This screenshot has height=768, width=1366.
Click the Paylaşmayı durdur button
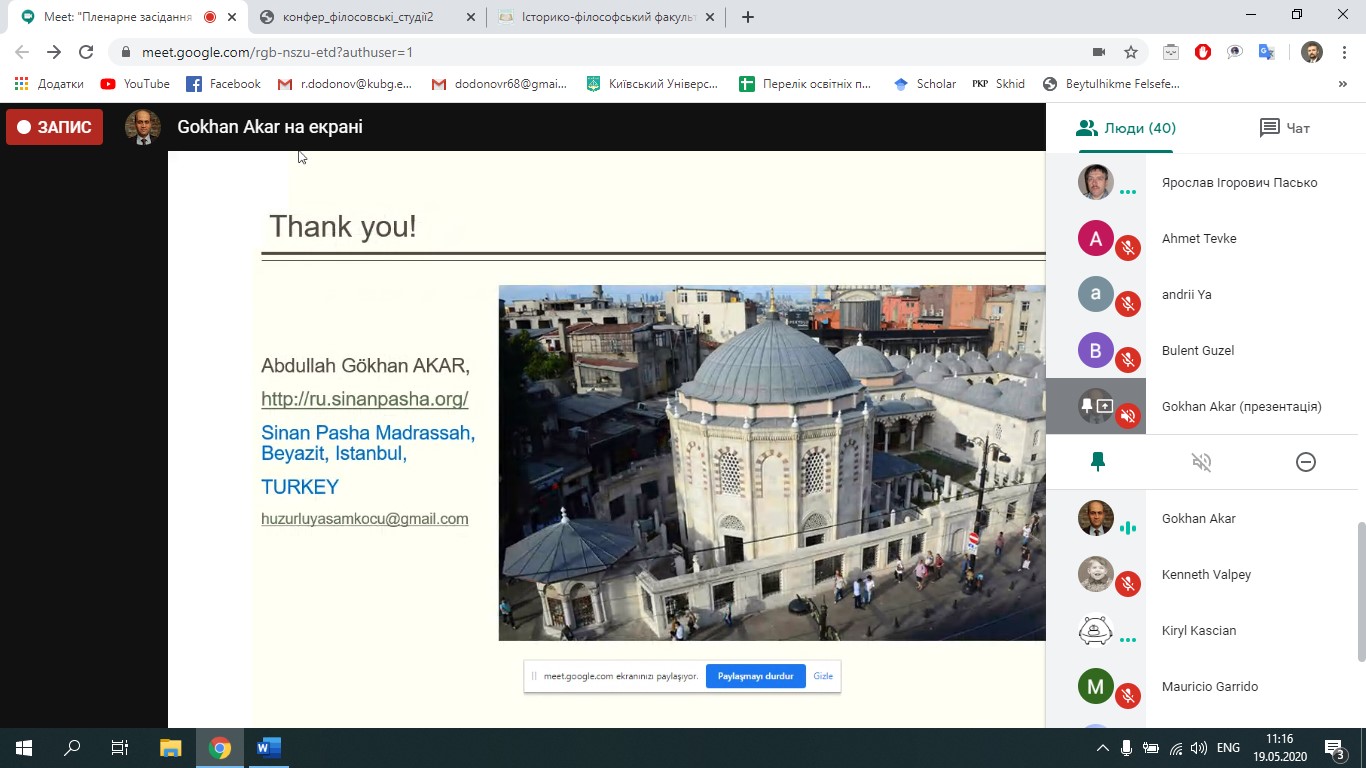(755, 676)
